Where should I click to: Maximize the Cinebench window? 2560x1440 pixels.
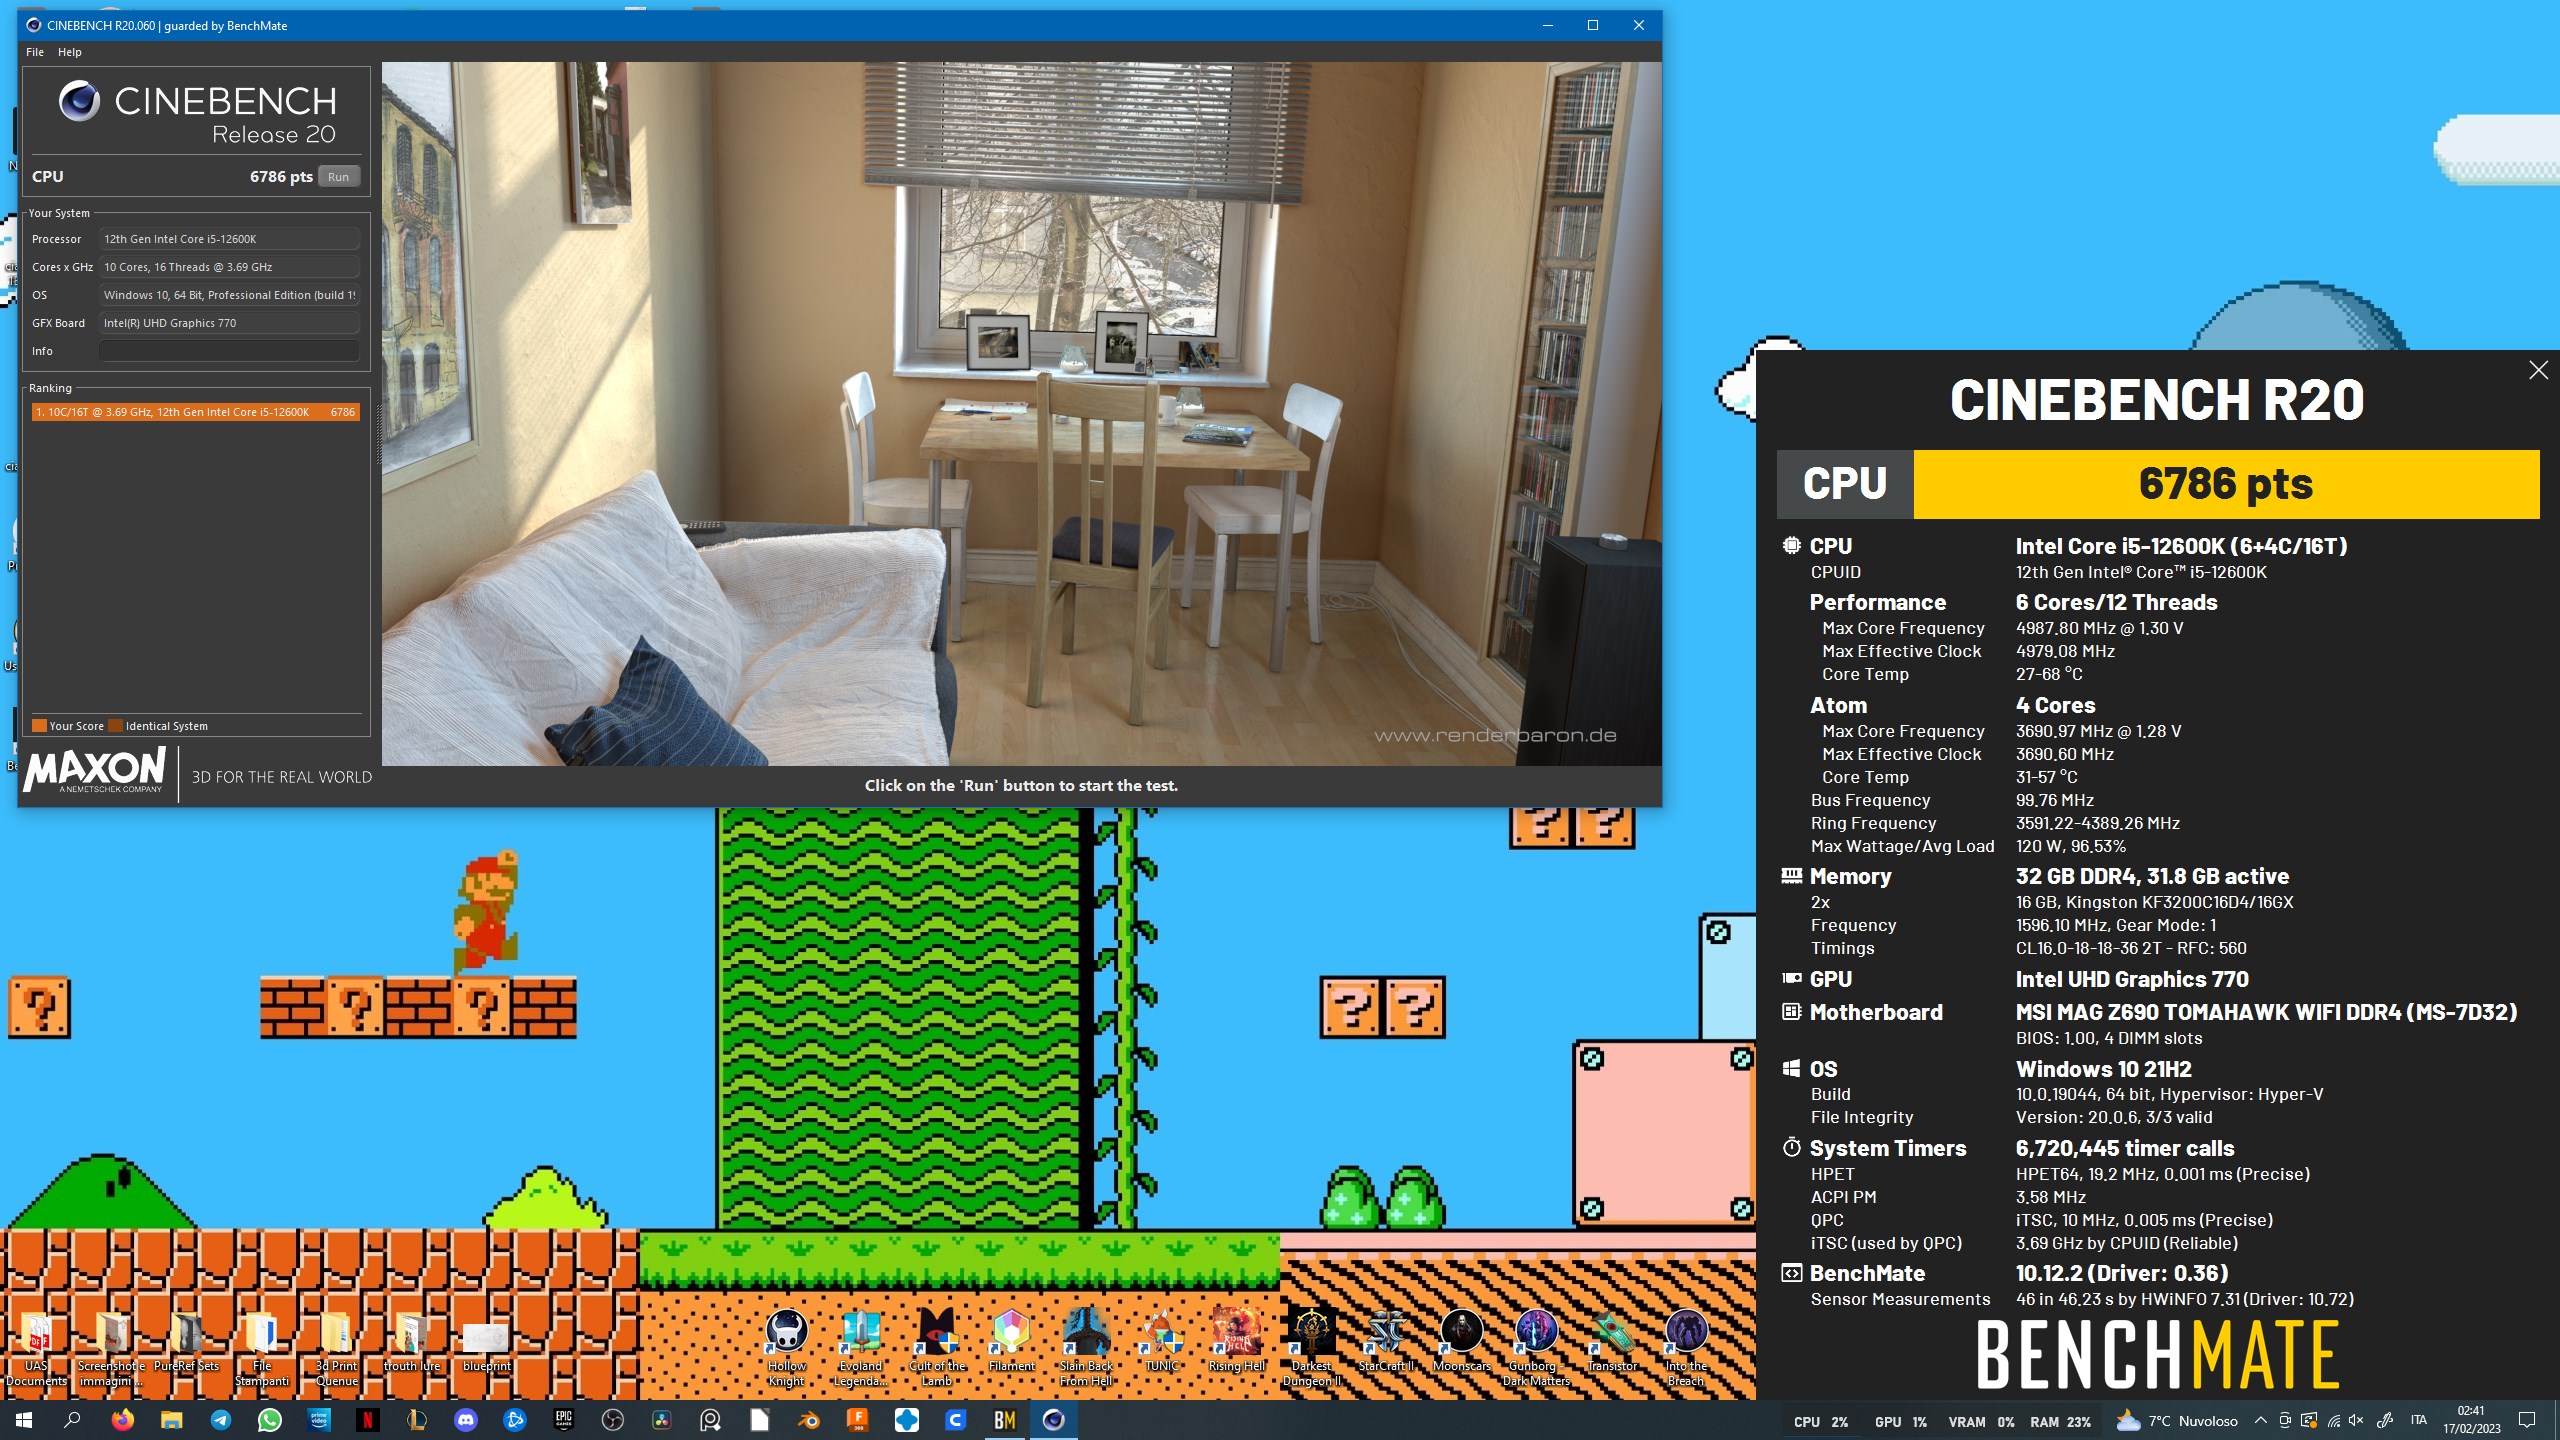(1593, 25)
